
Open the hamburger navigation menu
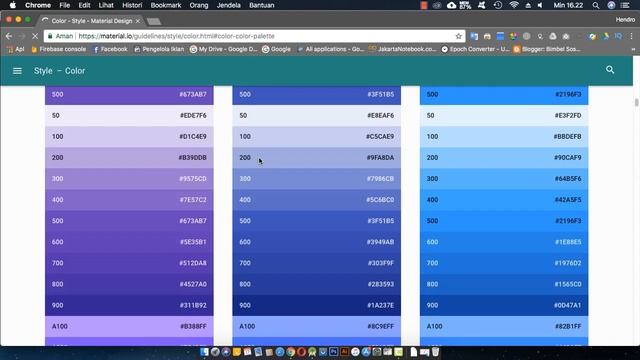[17, 71]
